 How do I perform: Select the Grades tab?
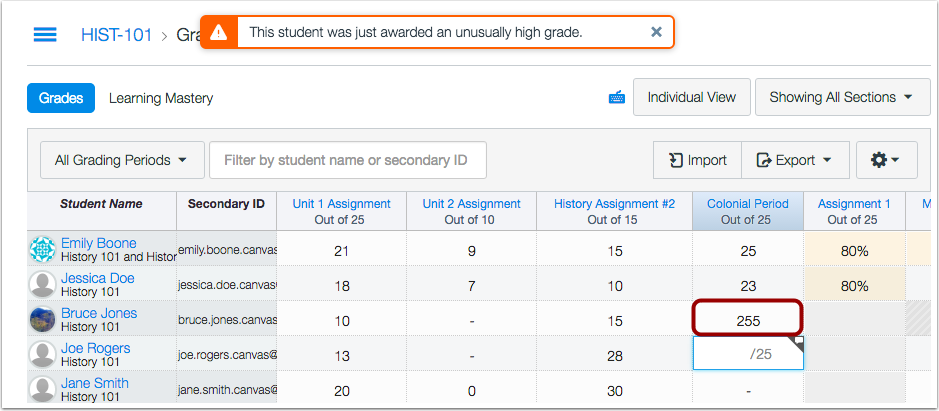pos(60,98)
